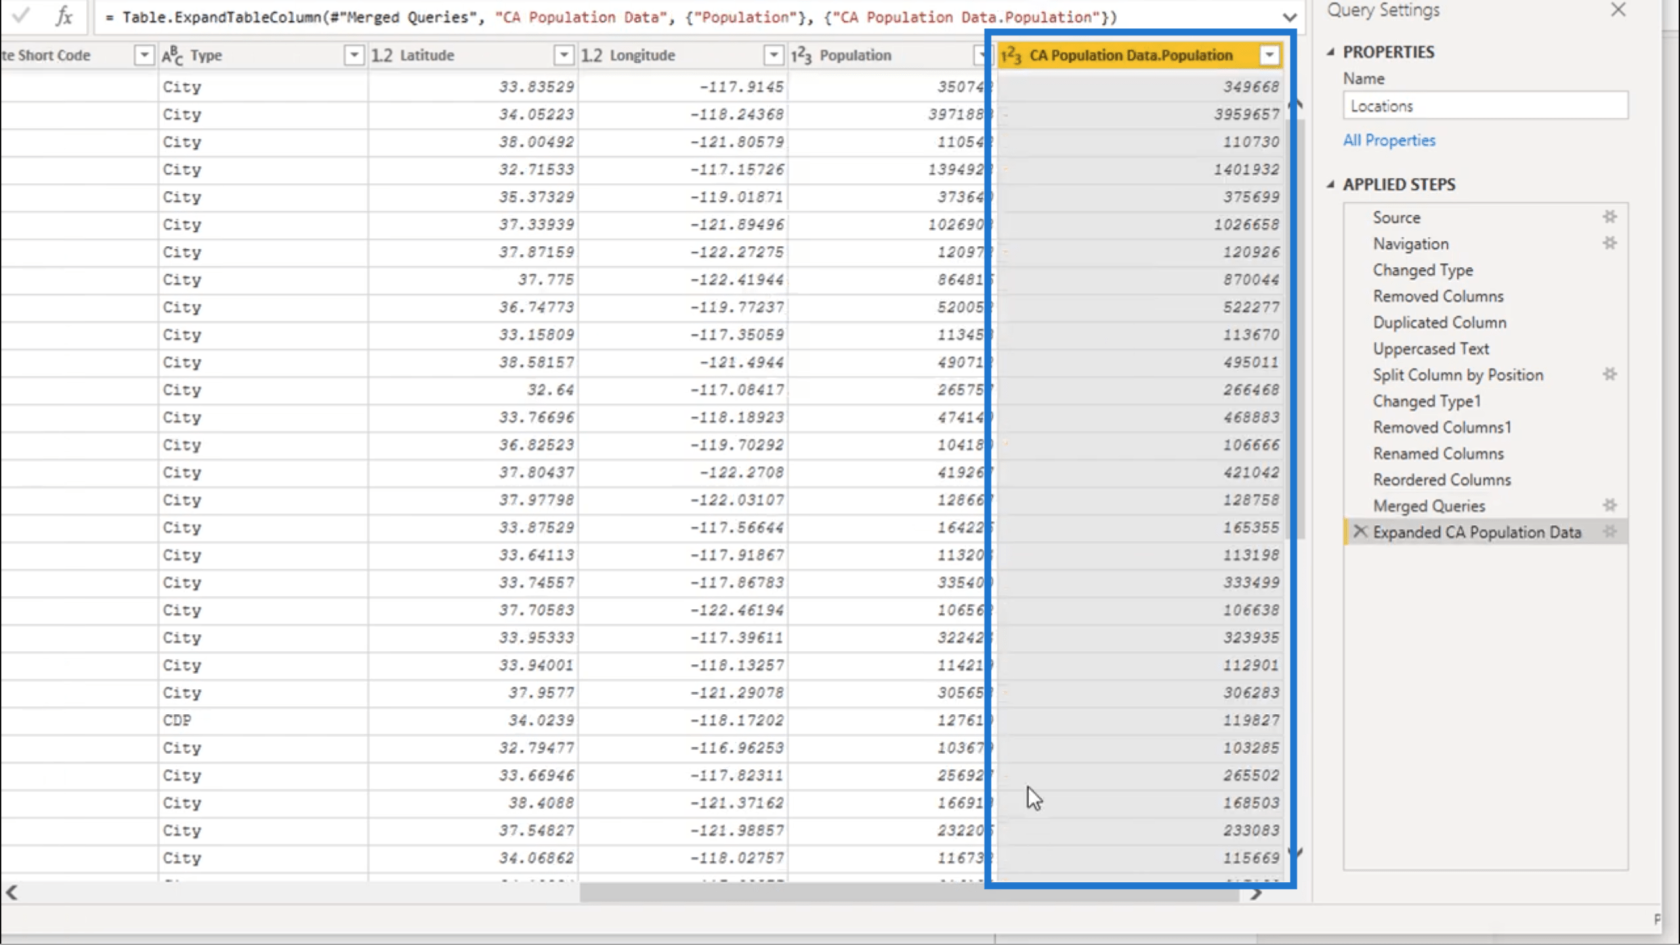Click the vertical scrollbar down arrow

(1296, 853)
